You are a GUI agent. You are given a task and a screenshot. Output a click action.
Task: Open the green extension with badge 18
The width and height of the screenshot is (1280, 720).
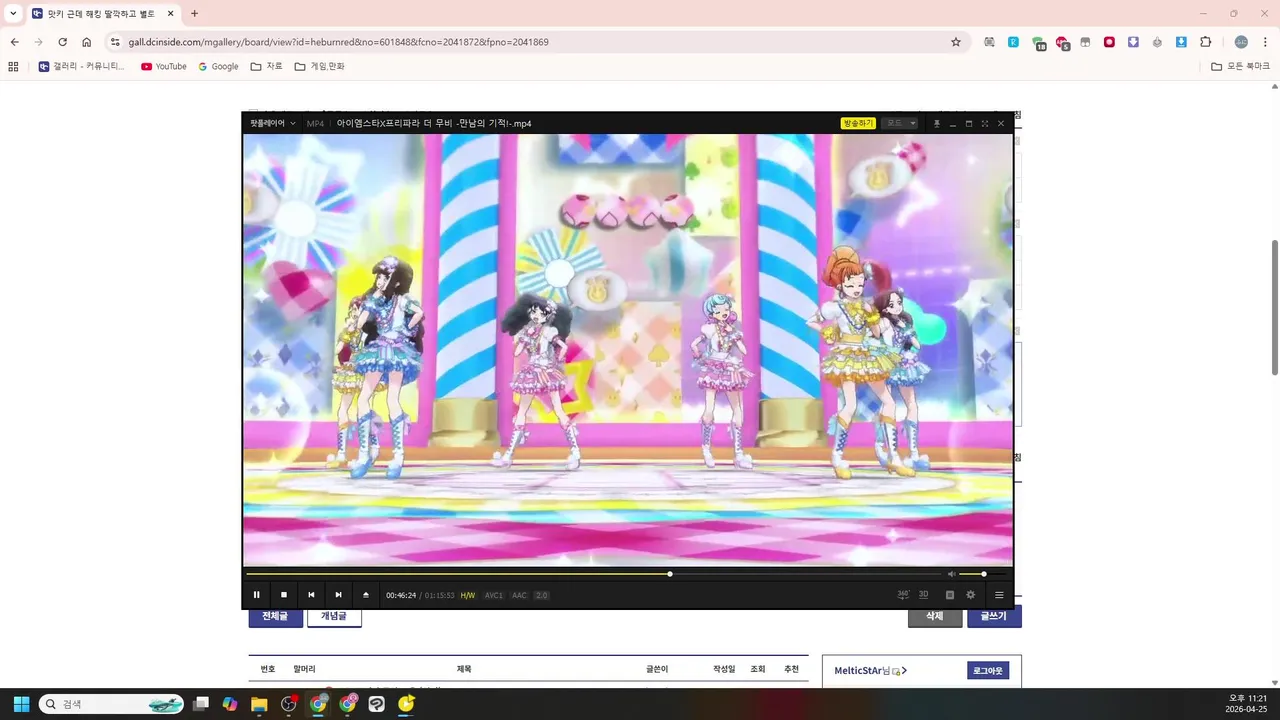click(1038, 43)
